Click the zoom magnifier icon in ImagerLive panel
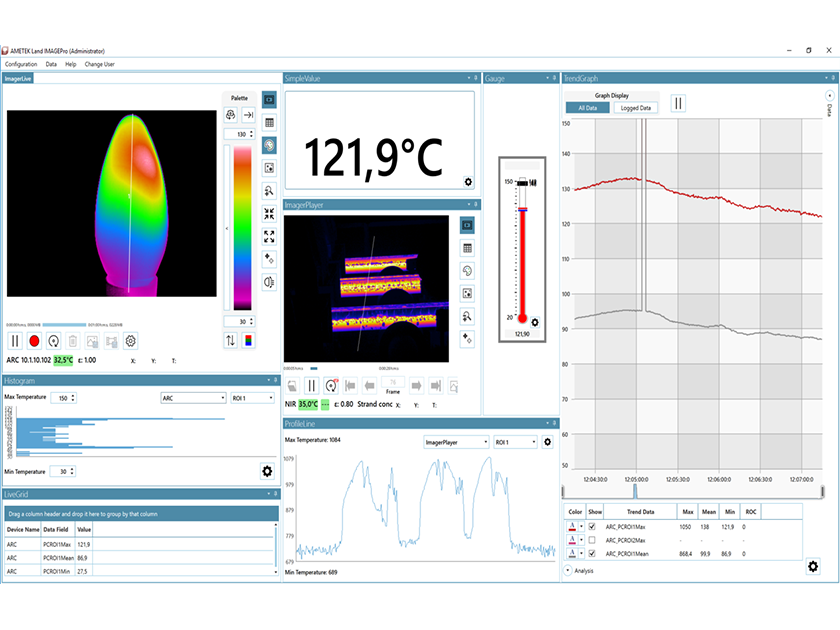840x630 pixels. click(270, 190)
